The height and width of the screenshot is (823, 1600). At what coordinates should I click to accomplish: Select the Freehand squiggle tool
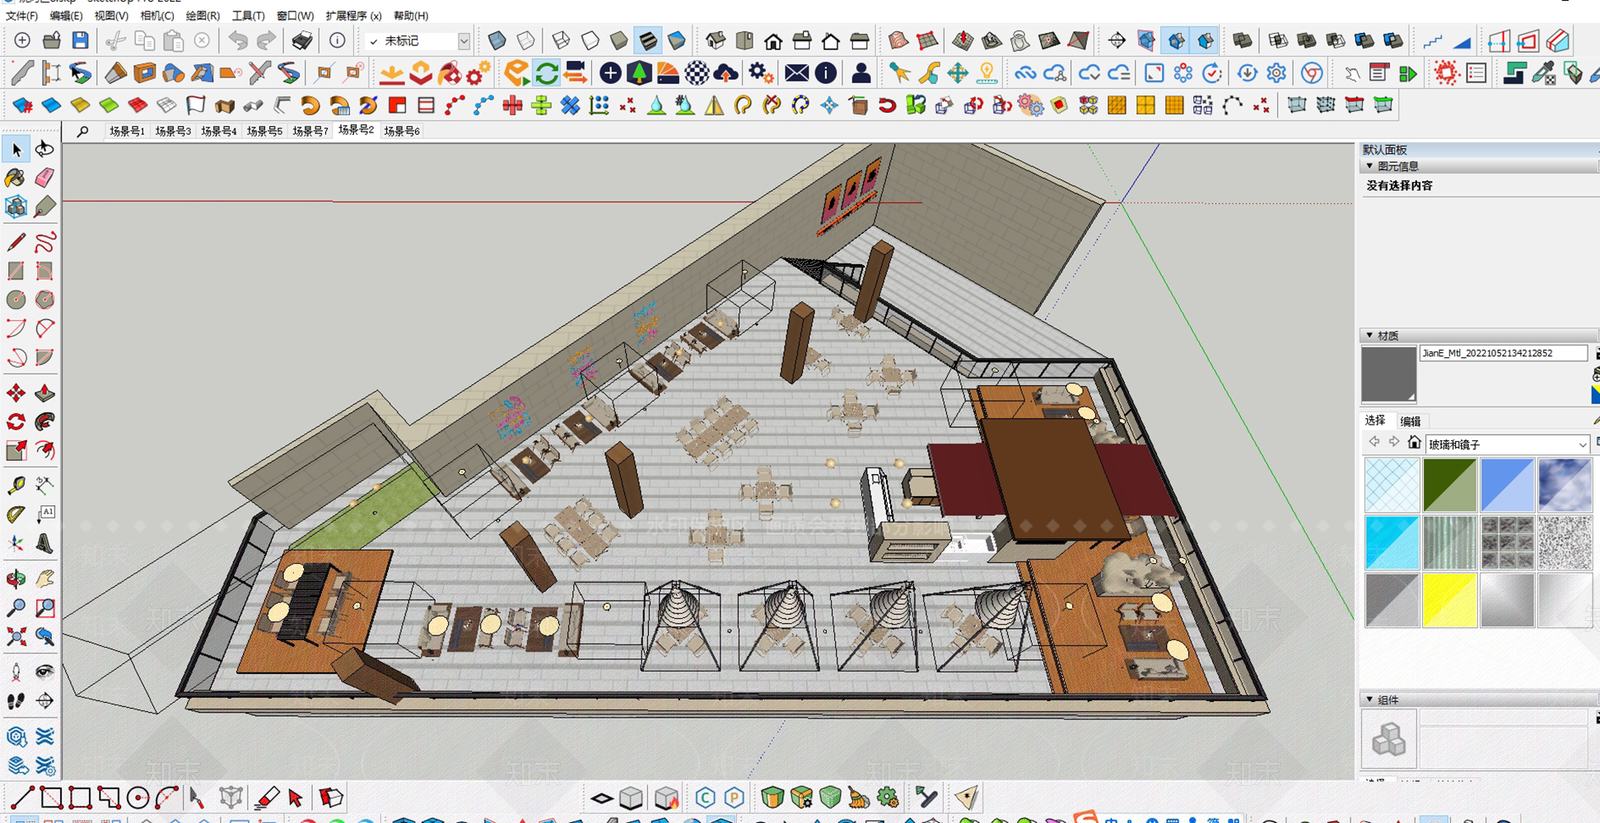tap(44, 242)
